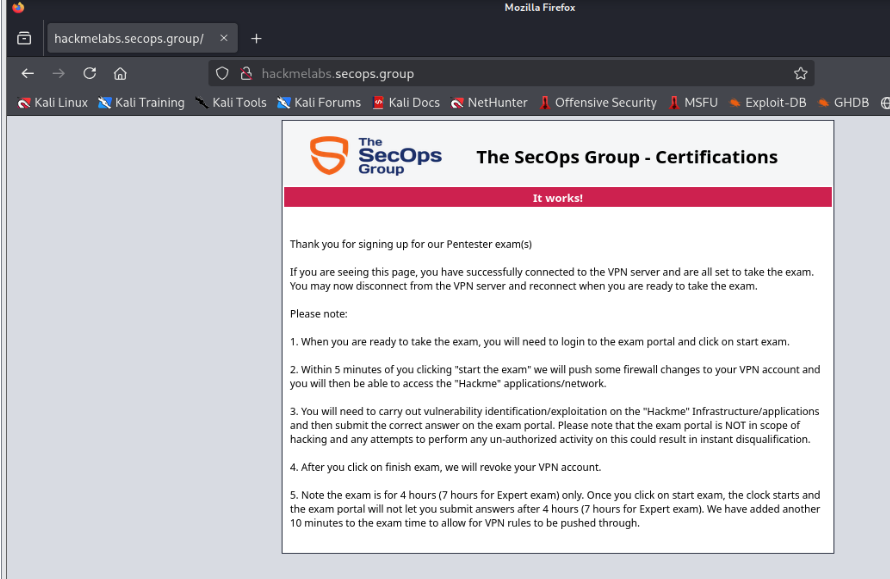The image size is (890, 579).
Task: Open Kali Docs bookmark
Action: (406, 103)
